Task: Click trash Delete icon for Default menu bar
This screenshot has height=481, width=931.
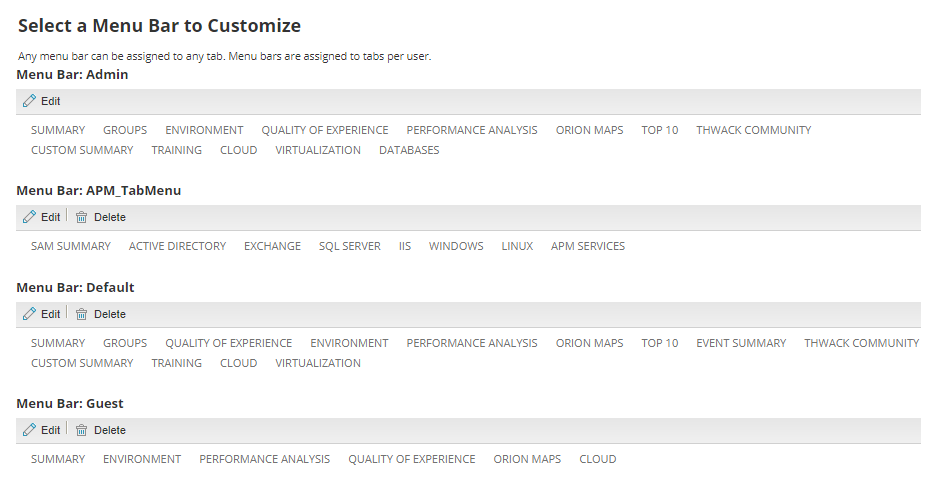Action: coord(82,314)
